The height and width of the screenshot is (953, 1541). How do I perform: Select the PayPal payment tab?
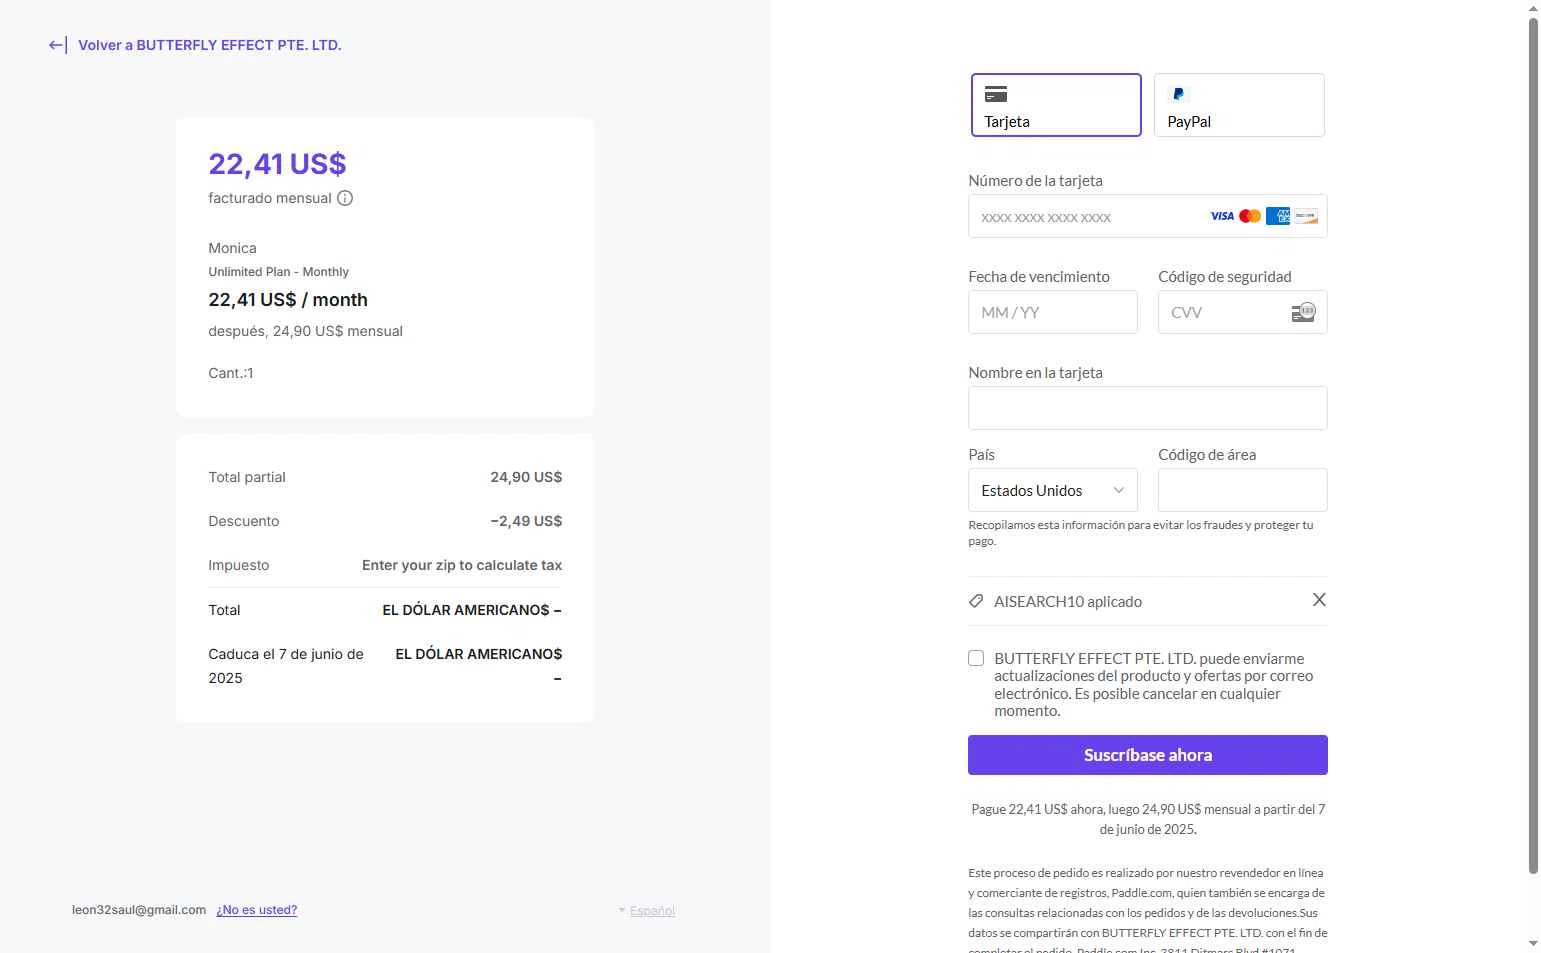coord(1239,105)
